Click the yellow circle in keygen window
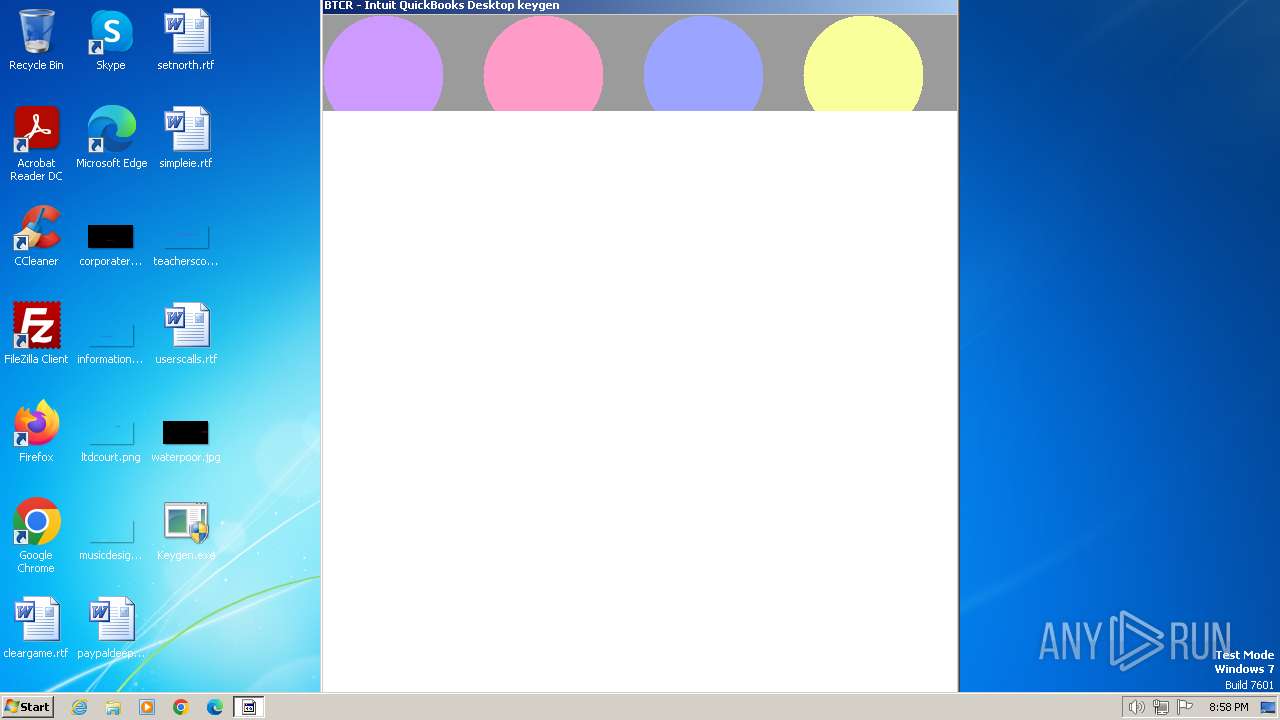The height and width of the screenshot is (720, 1280). tap(863, 63)
